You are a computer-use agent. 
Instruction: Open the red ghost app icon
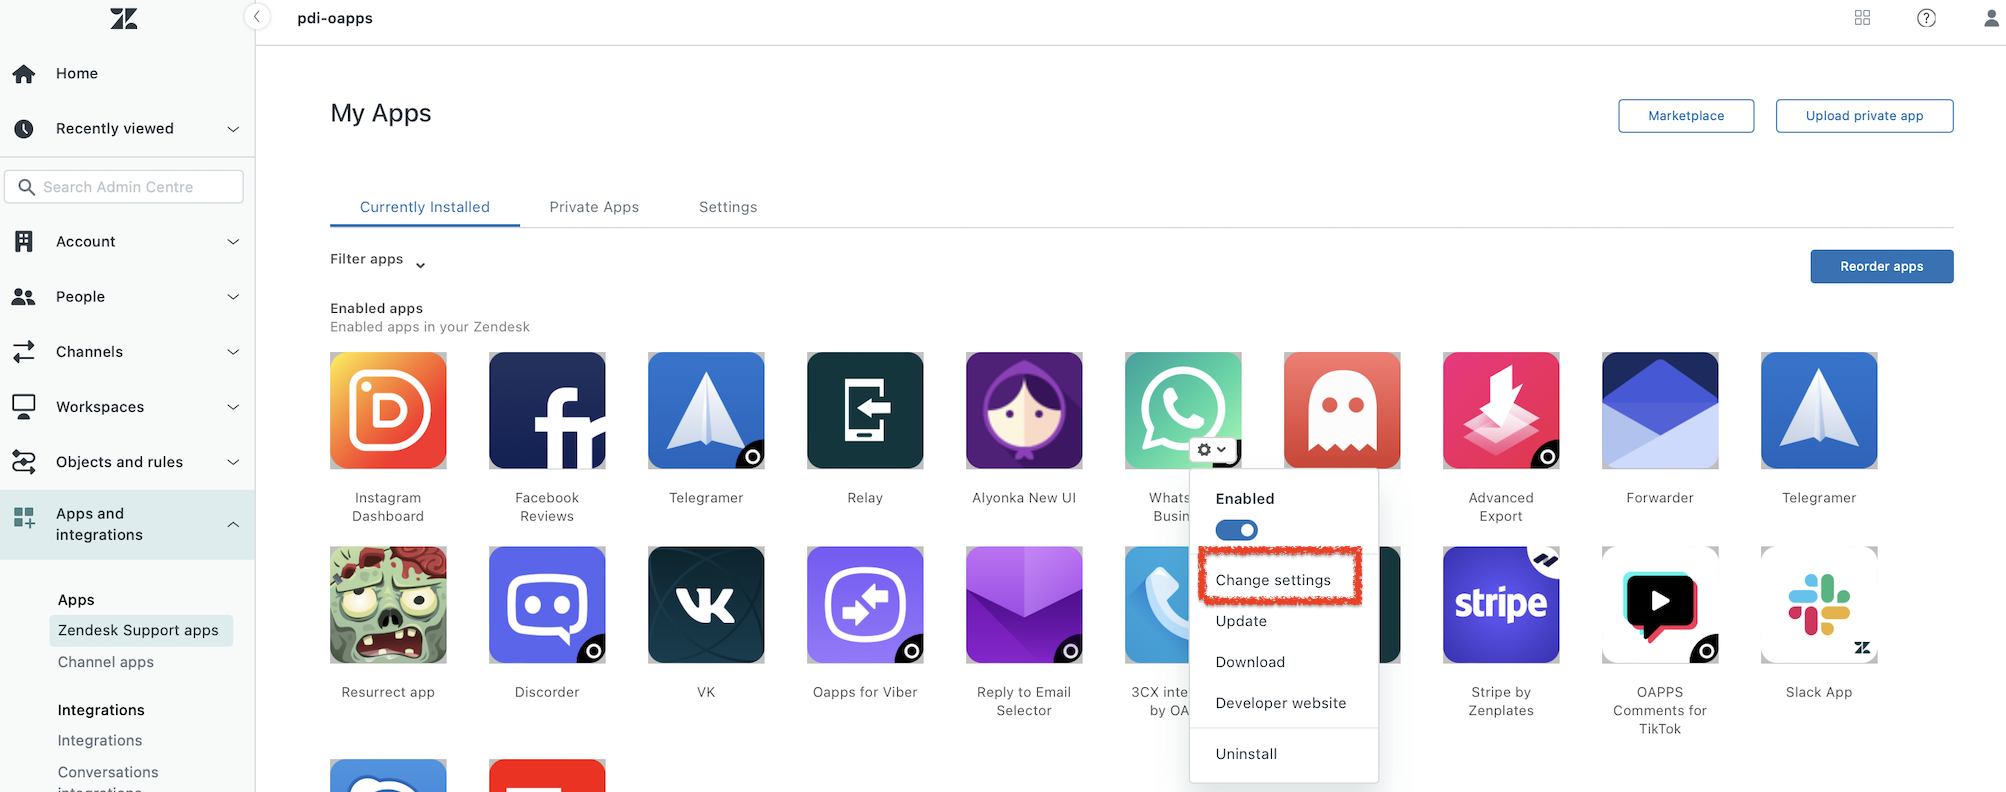click(1342, 410)
